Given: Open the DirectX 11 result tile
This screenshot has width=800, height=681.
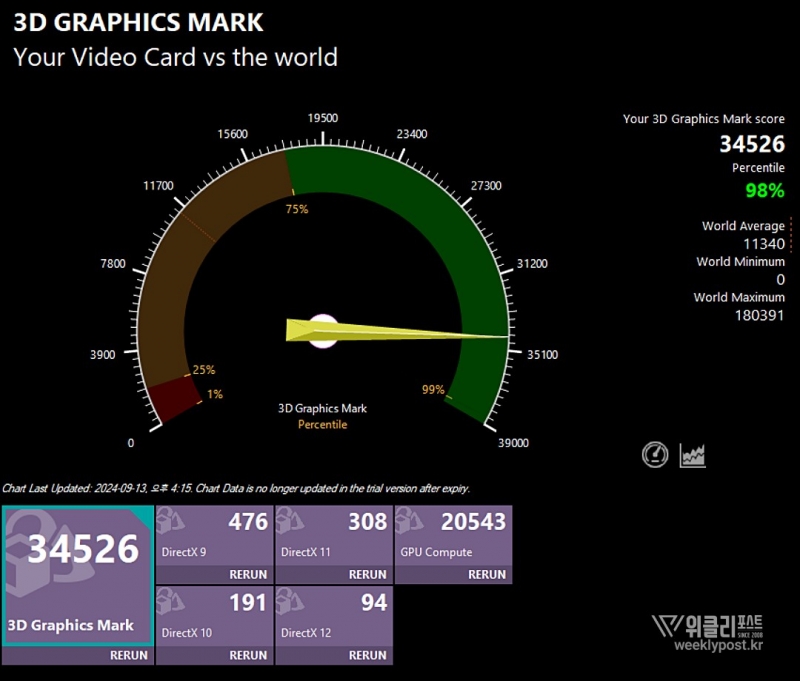Looking at the screenshot, I should [334, 536].
